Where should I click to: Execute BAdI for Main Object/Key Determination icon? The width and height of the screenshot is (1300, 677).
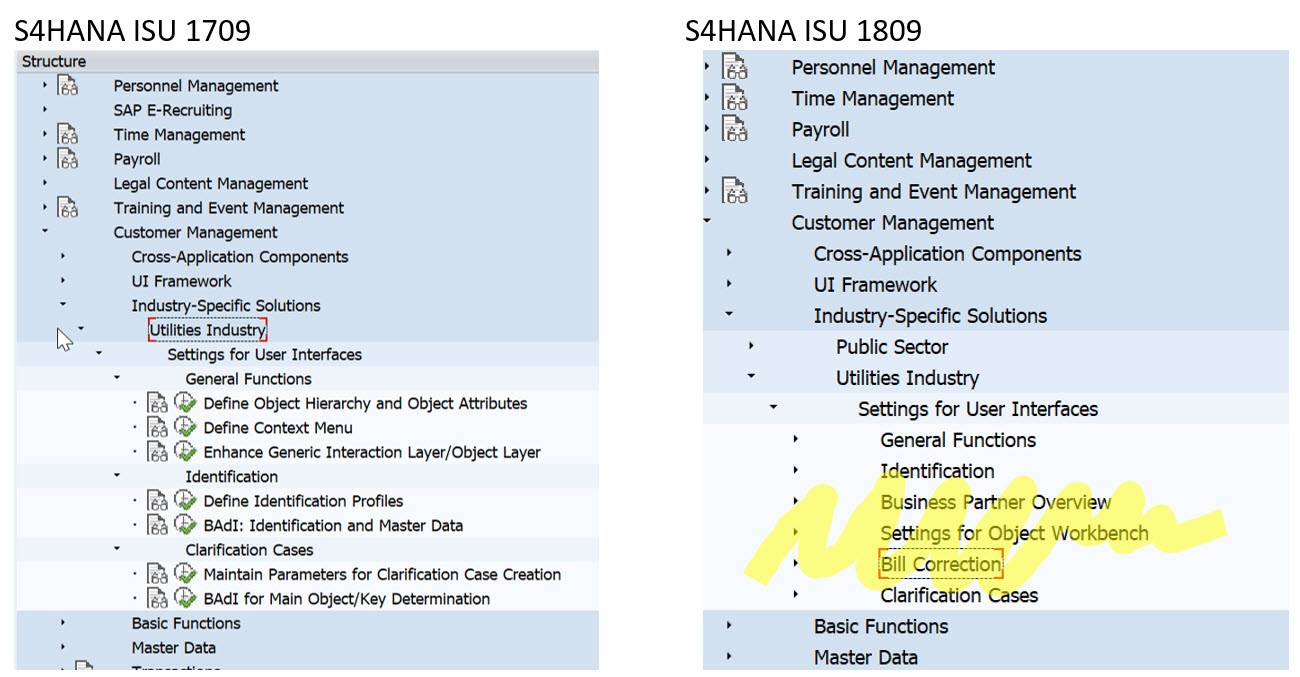185,599
